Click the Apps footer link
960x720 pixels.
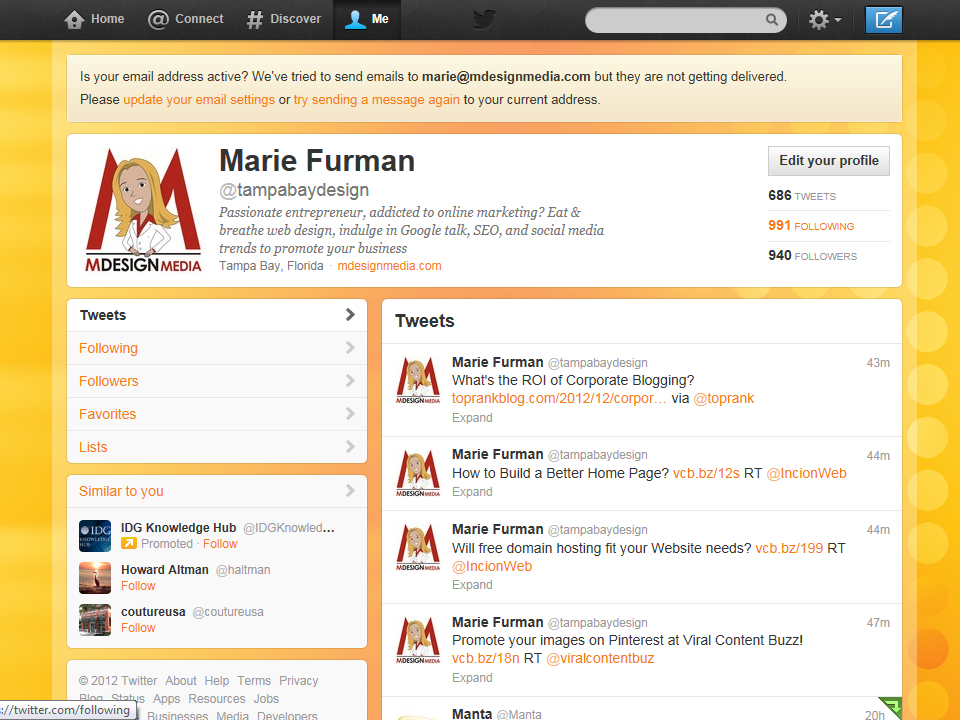(167, 699)
